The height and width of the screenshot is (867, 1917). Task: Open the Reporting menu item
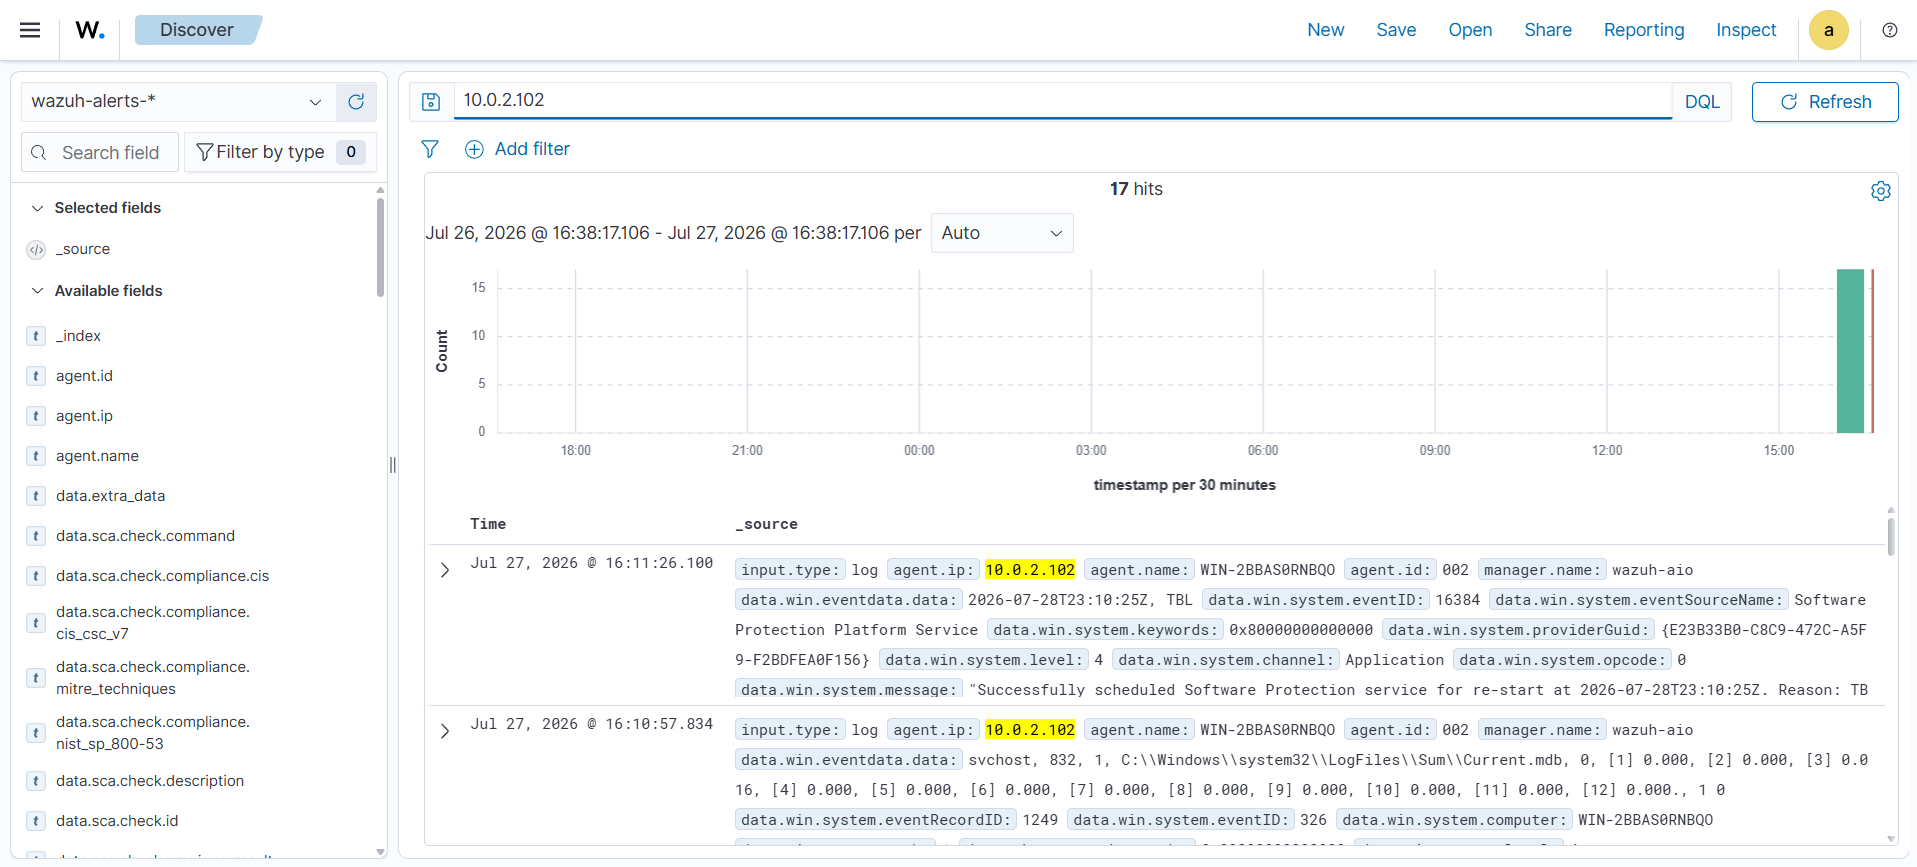(1644, 30)
